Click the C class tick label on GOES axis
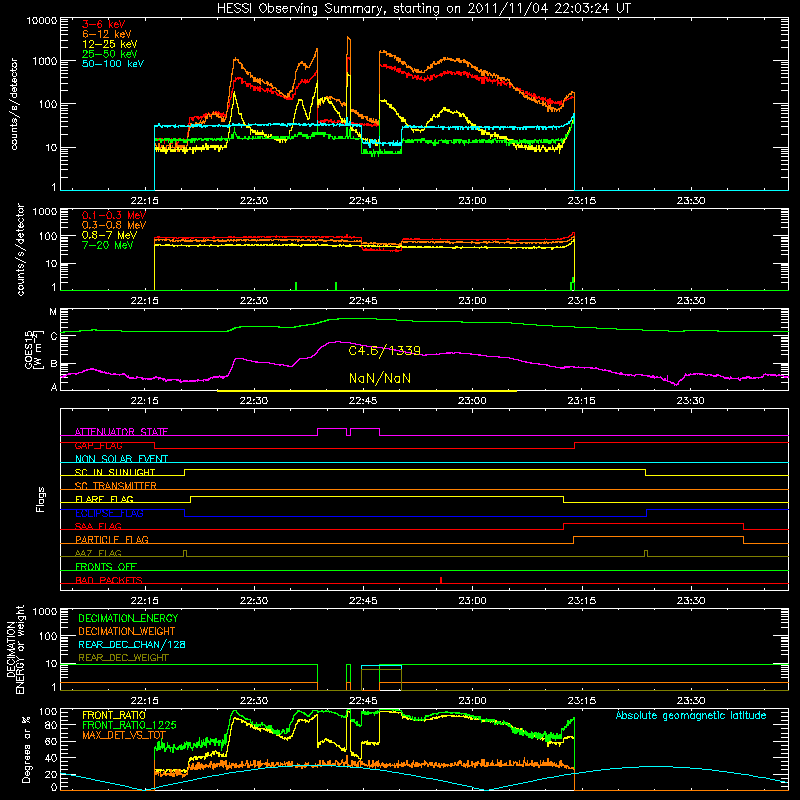 pyautogui.click(x=54, y=336)
